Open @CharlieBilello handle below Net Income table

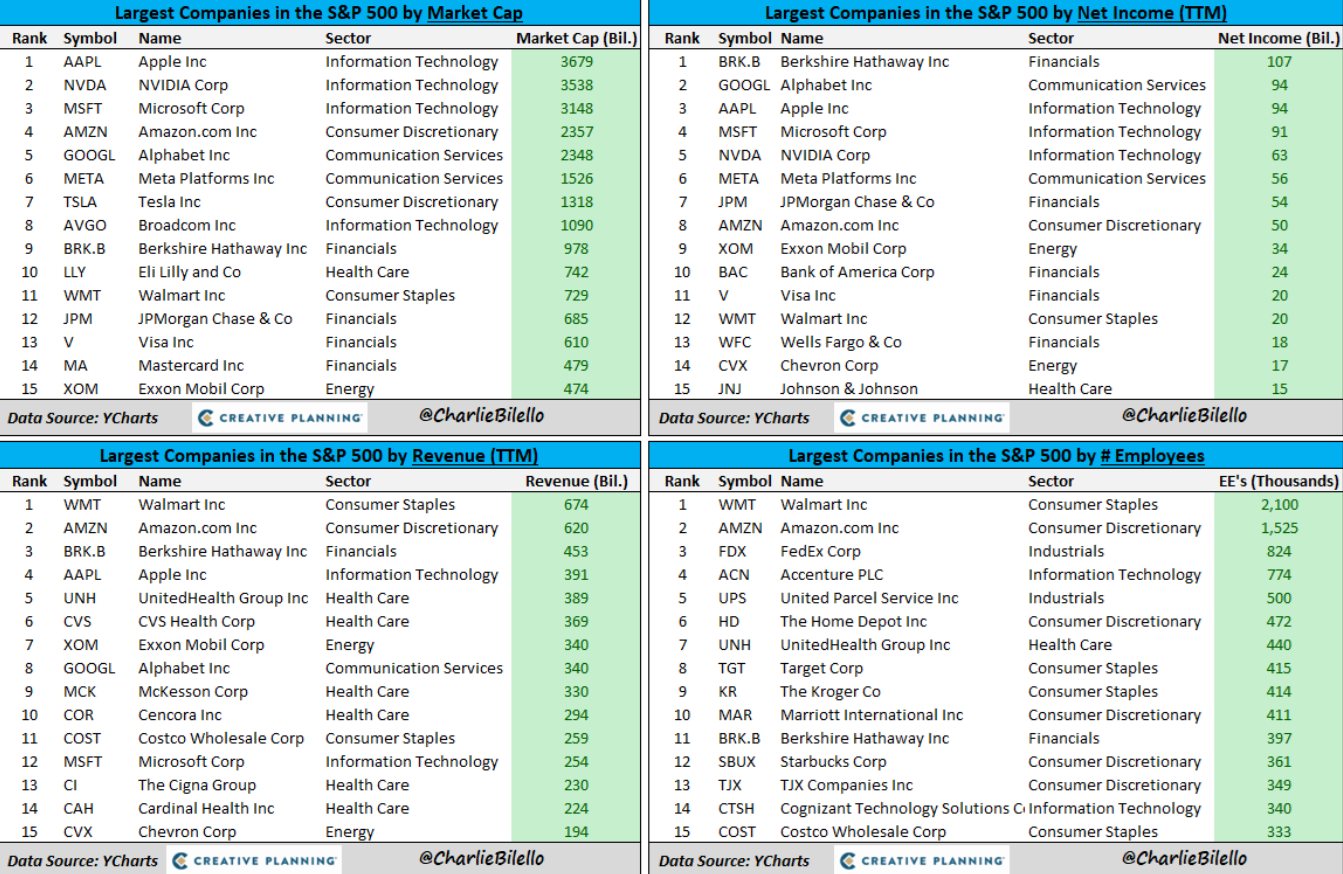click(x=1185, y=415)
